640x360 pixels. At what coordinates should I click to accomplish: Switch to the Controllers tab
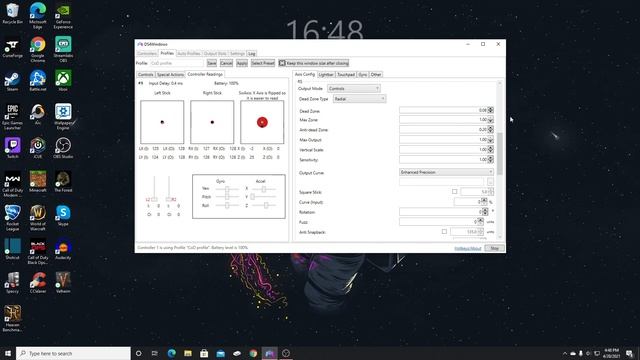(x=147, y=54)
